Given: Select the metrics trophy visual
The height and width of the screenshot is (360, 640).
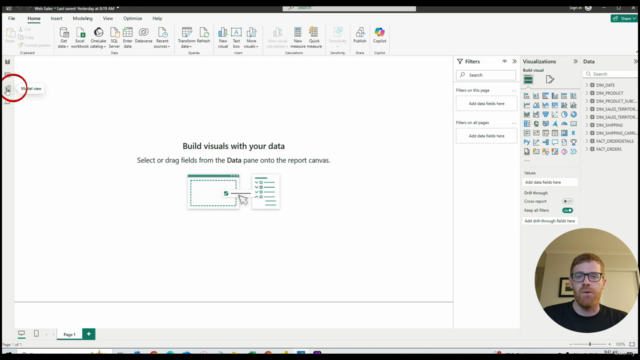Looking at the screenshot, I should pyautogui.click(x=573, y=142).
